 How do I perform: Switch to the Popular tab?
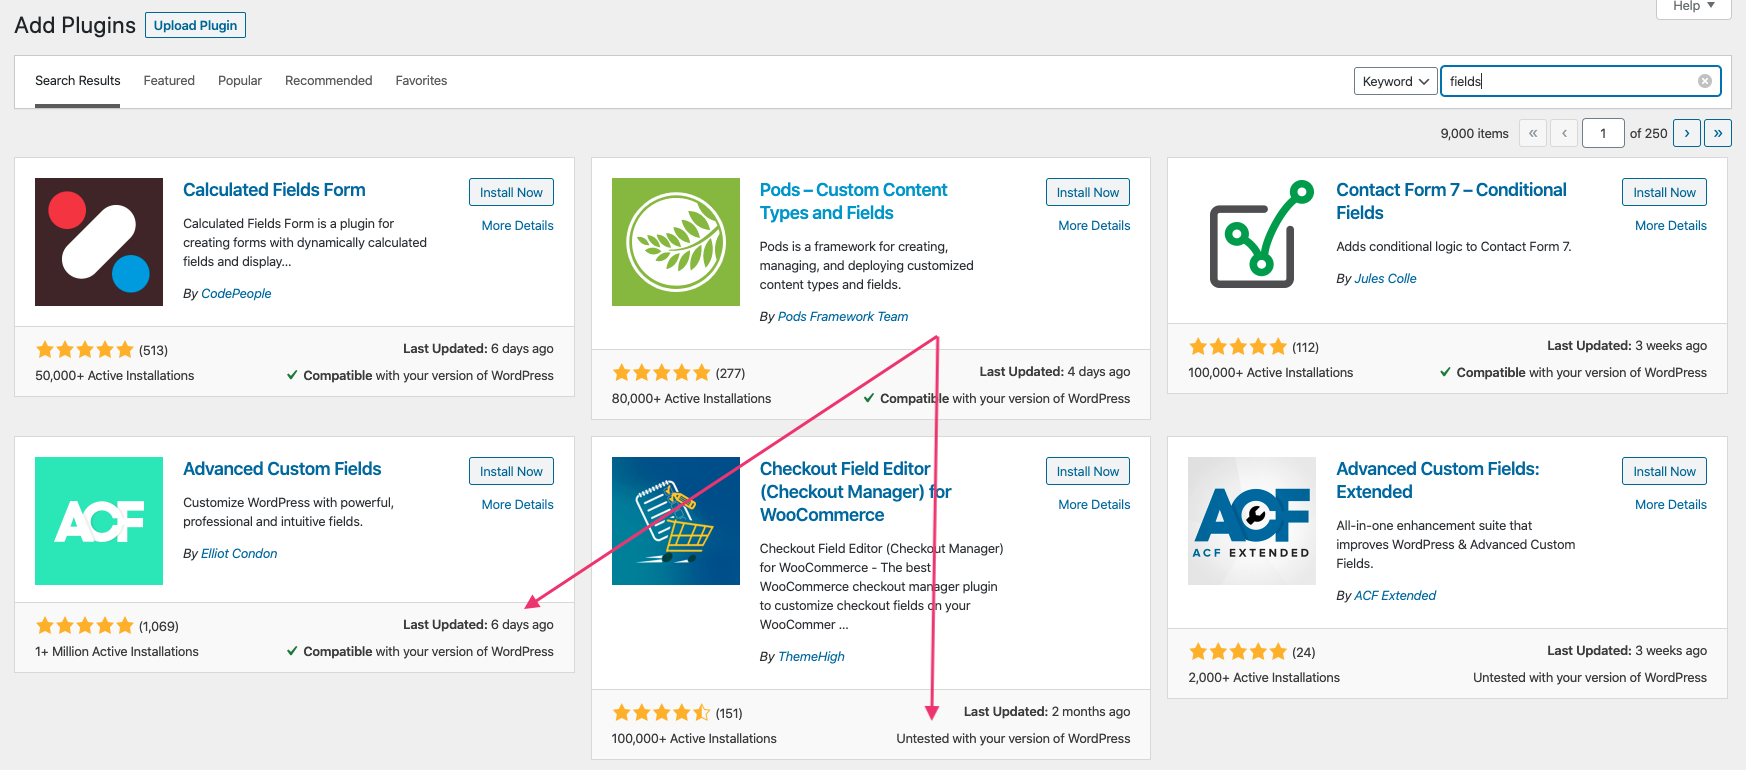click(240, 81)
